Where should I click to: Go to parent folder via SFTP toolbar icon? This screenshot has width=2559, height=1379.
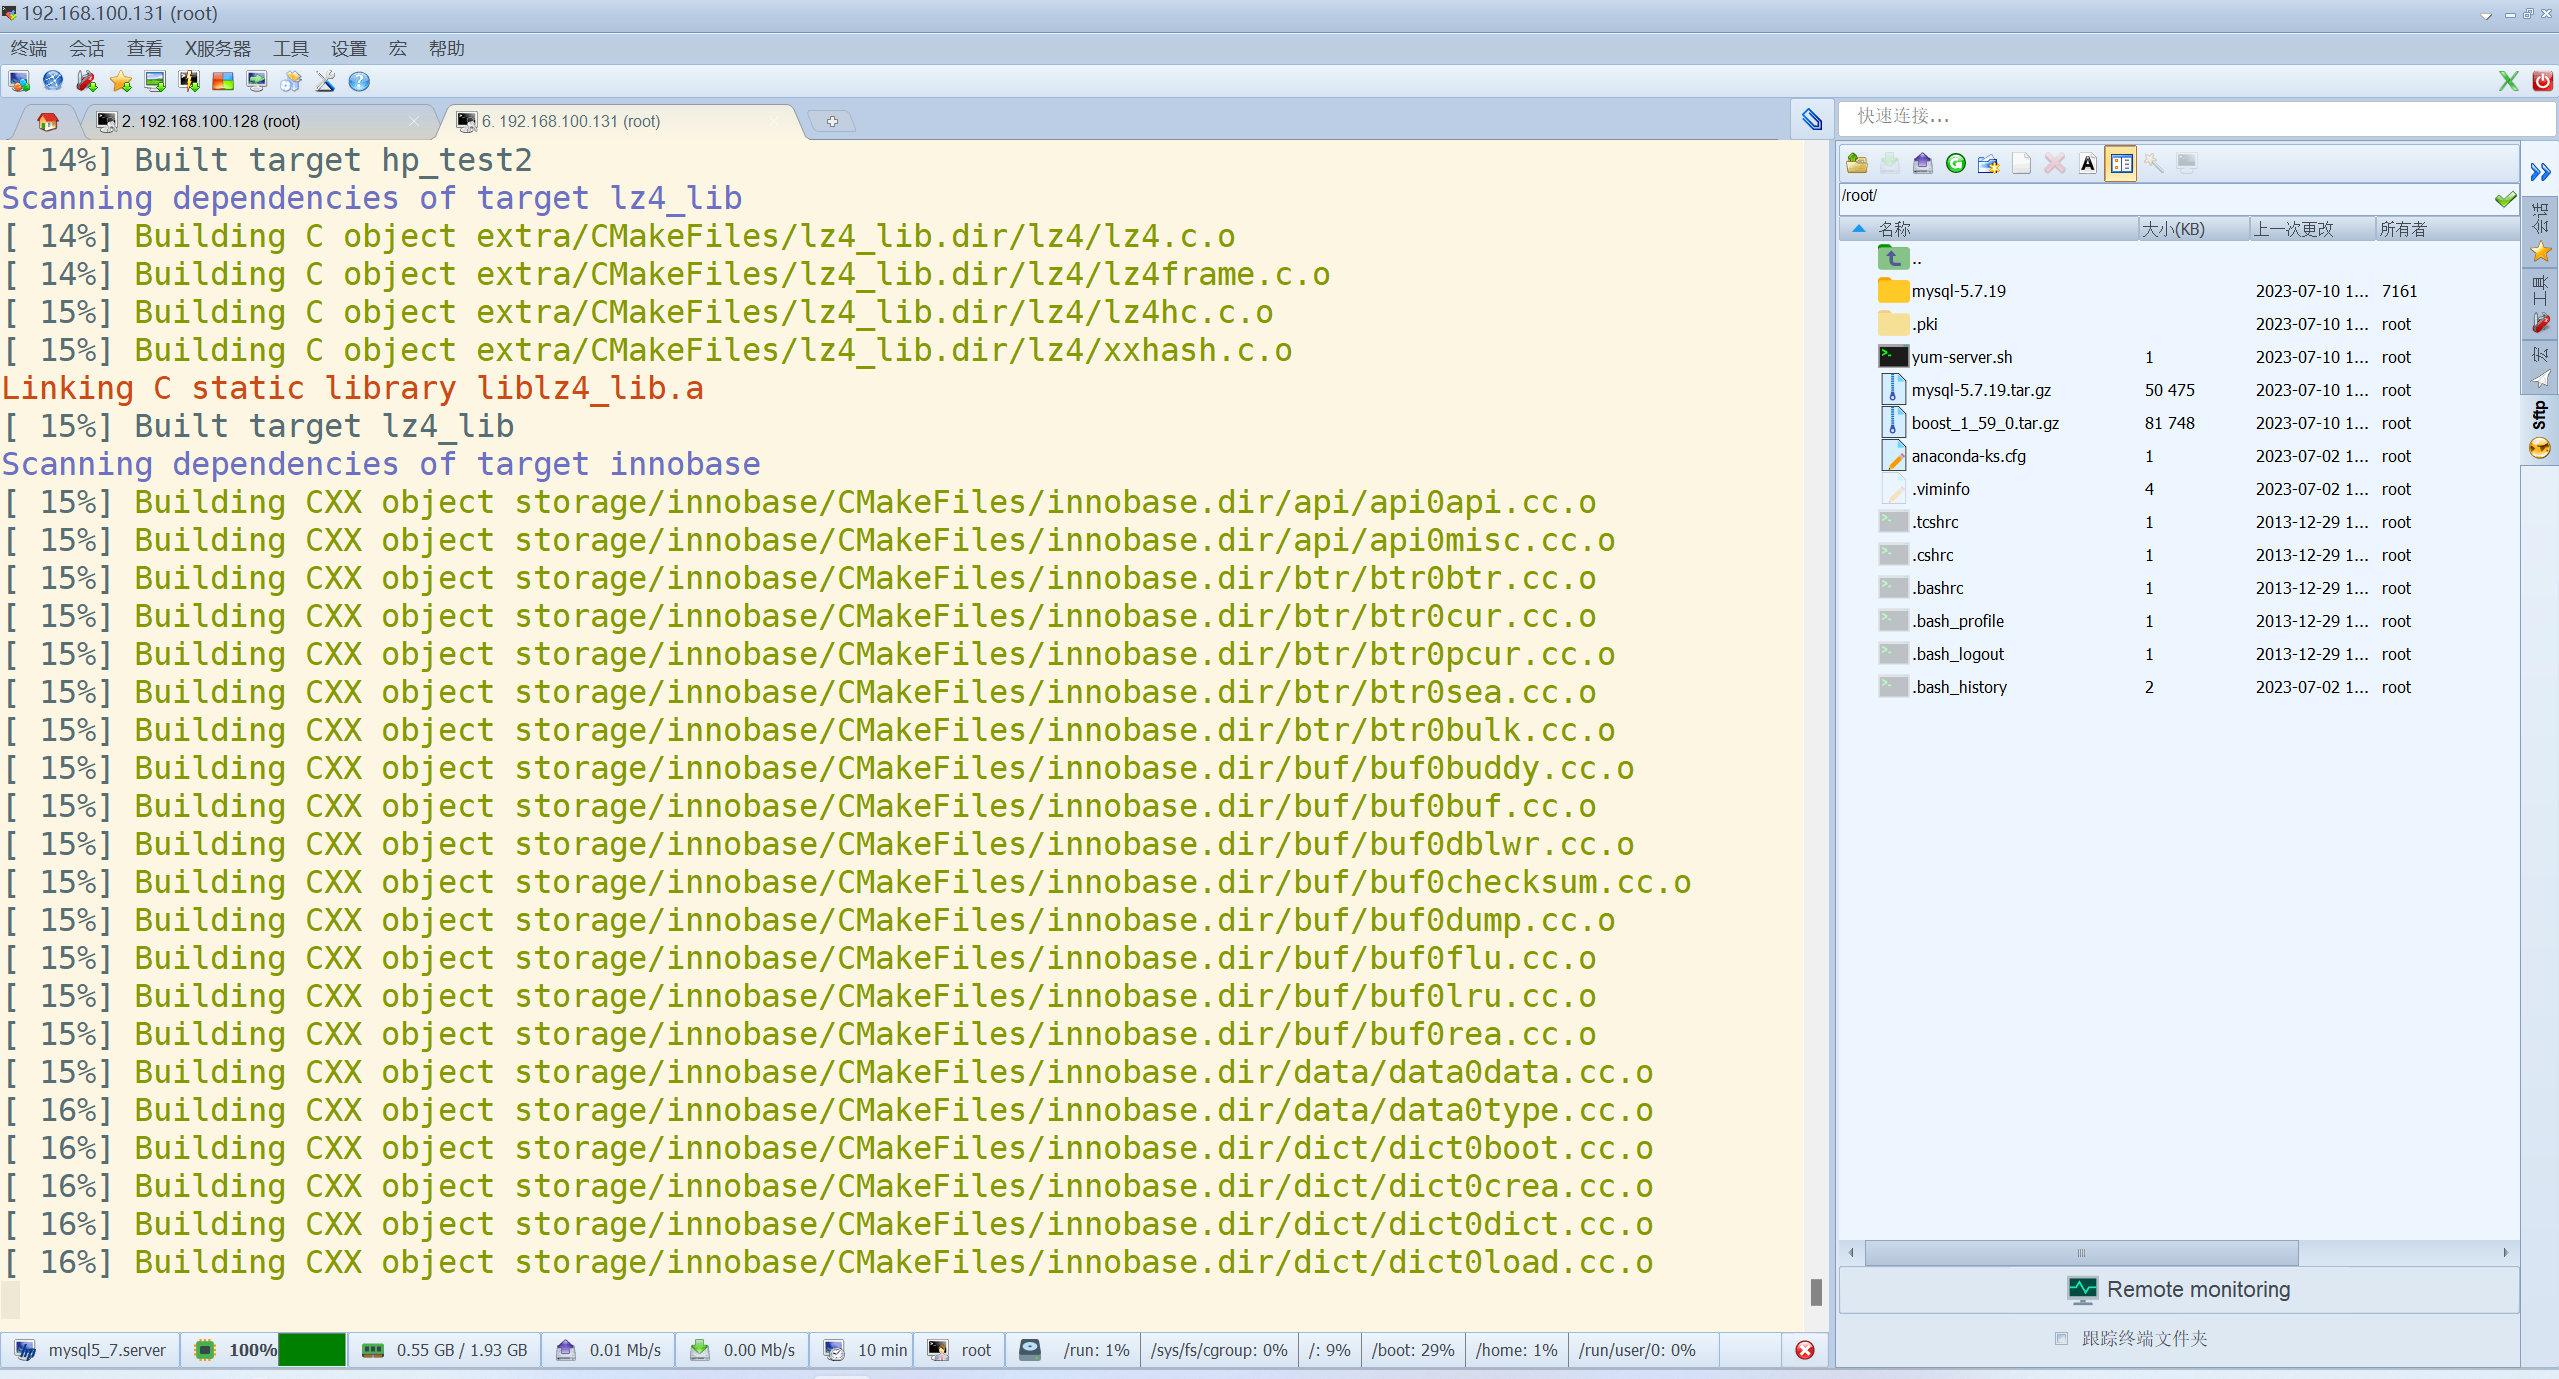pos(1857,163)
